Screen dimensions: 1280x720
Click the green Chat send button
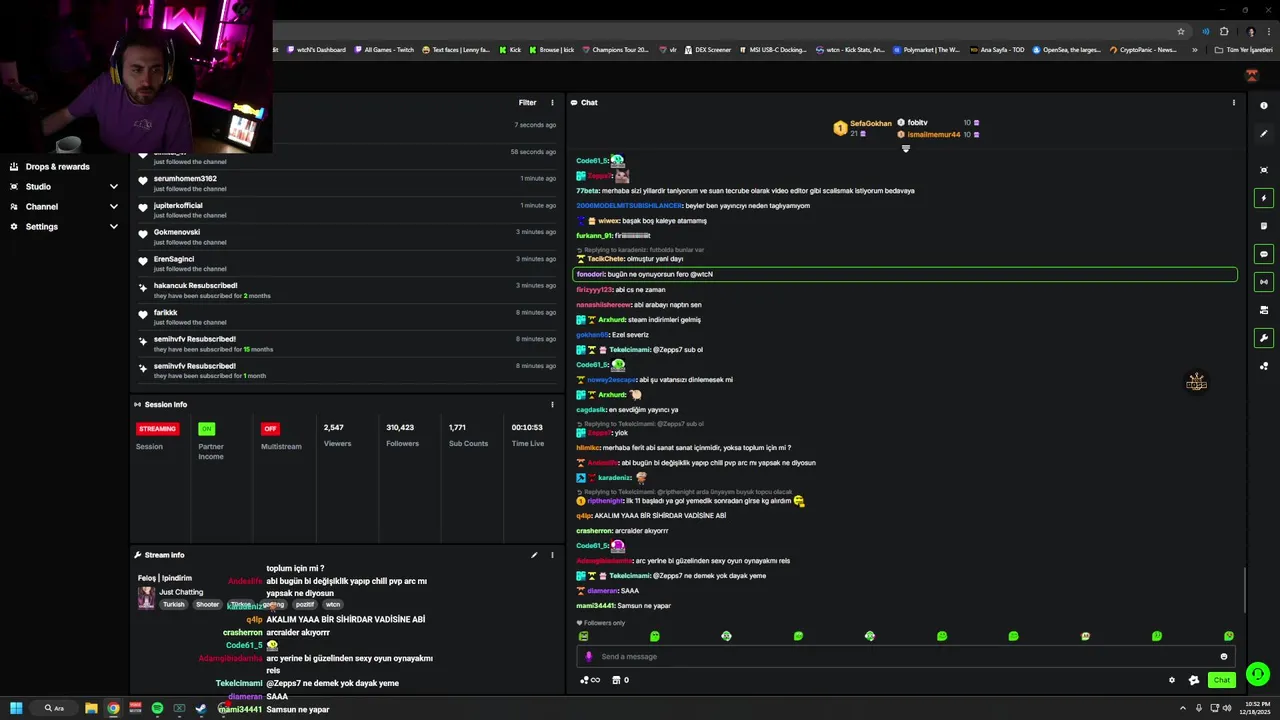click(1222, 680)
